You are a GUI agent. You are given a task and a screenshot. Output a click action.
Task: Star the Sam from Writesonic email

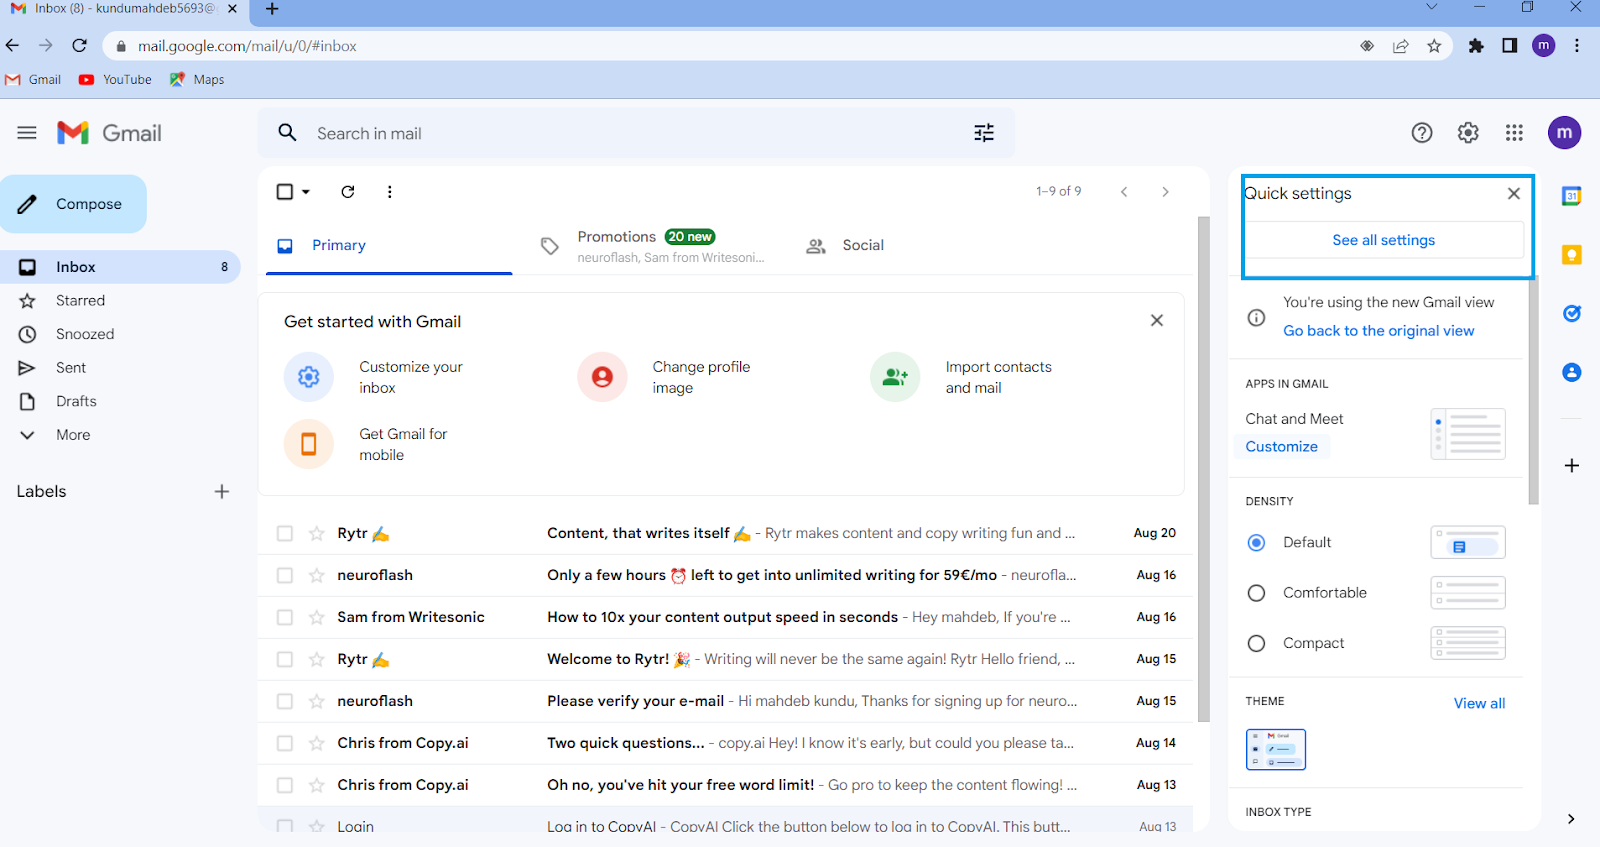[317, 618]
